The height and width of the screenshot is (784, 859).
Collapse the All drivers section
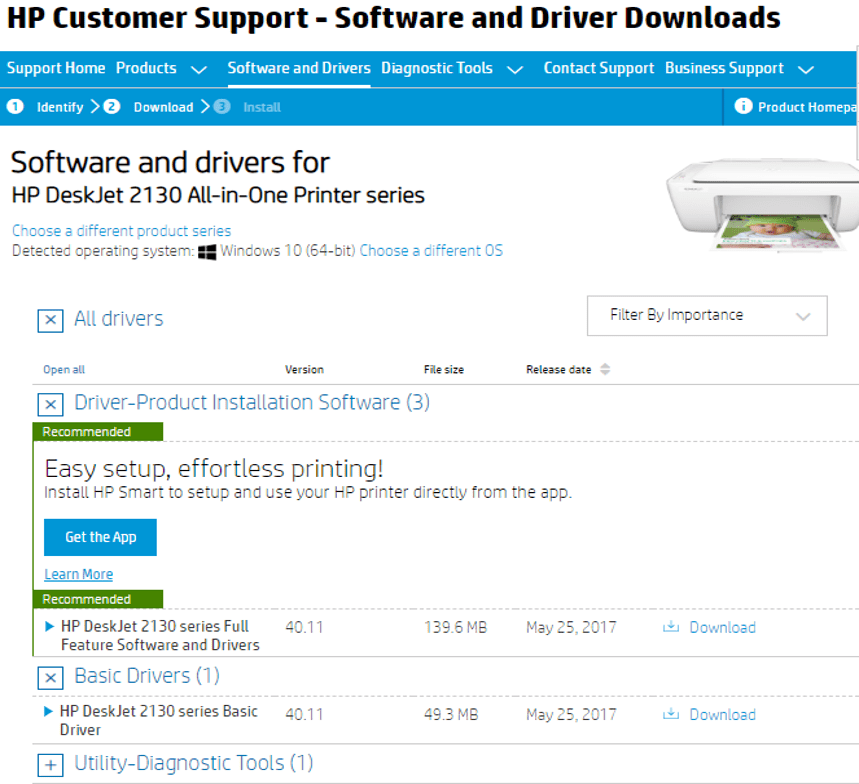pyautogui.click(x=50, y=320)
